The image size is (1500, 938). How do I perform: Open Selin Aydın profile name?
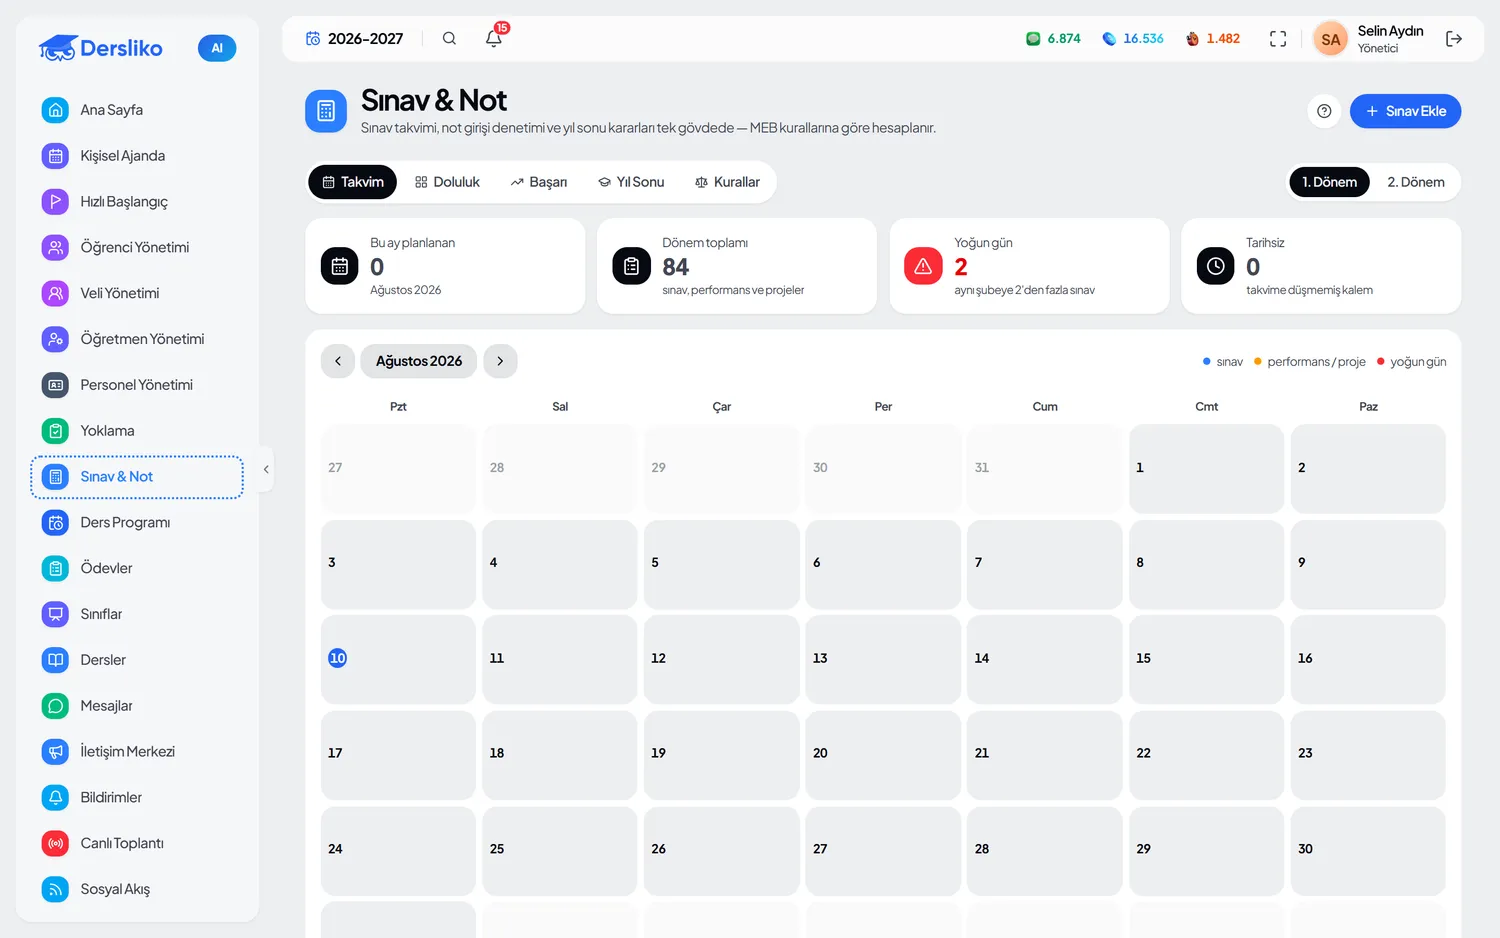click(1390, 31)
